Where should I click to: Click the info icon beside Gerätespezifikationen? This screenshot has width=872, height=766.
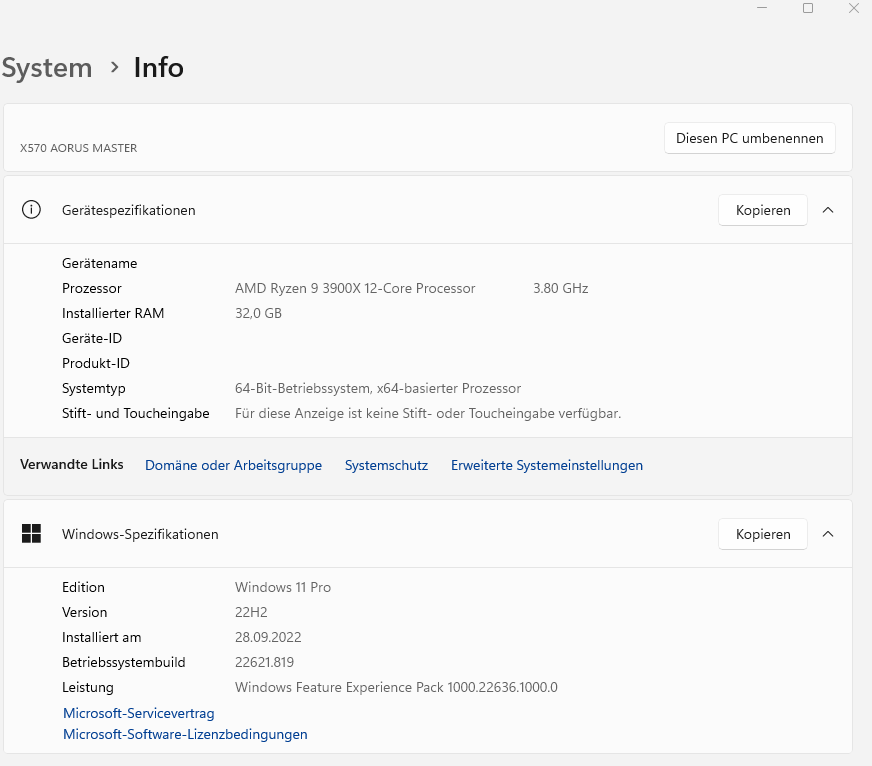[32, 210]
